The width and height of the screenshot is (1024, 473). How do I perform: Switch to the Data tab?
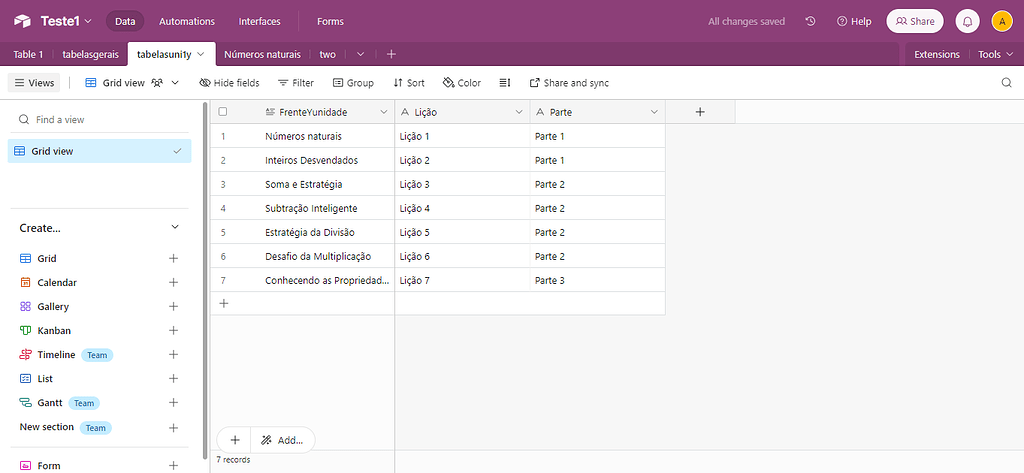[x=125, y=21]
